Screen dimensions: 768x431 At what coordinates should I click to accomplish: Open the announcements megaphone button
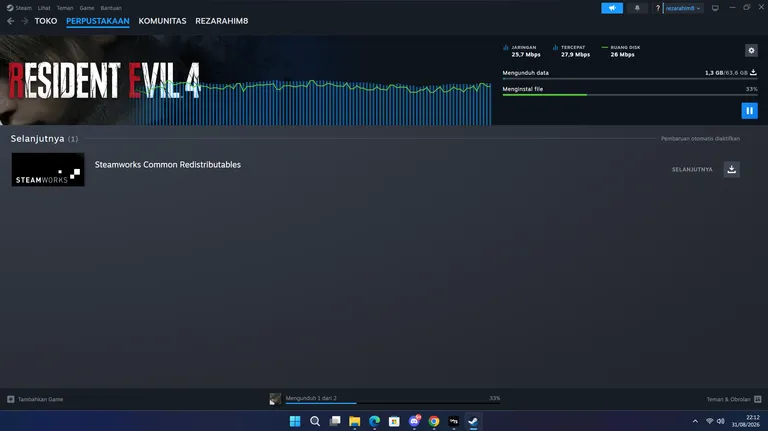coord(612,8)
